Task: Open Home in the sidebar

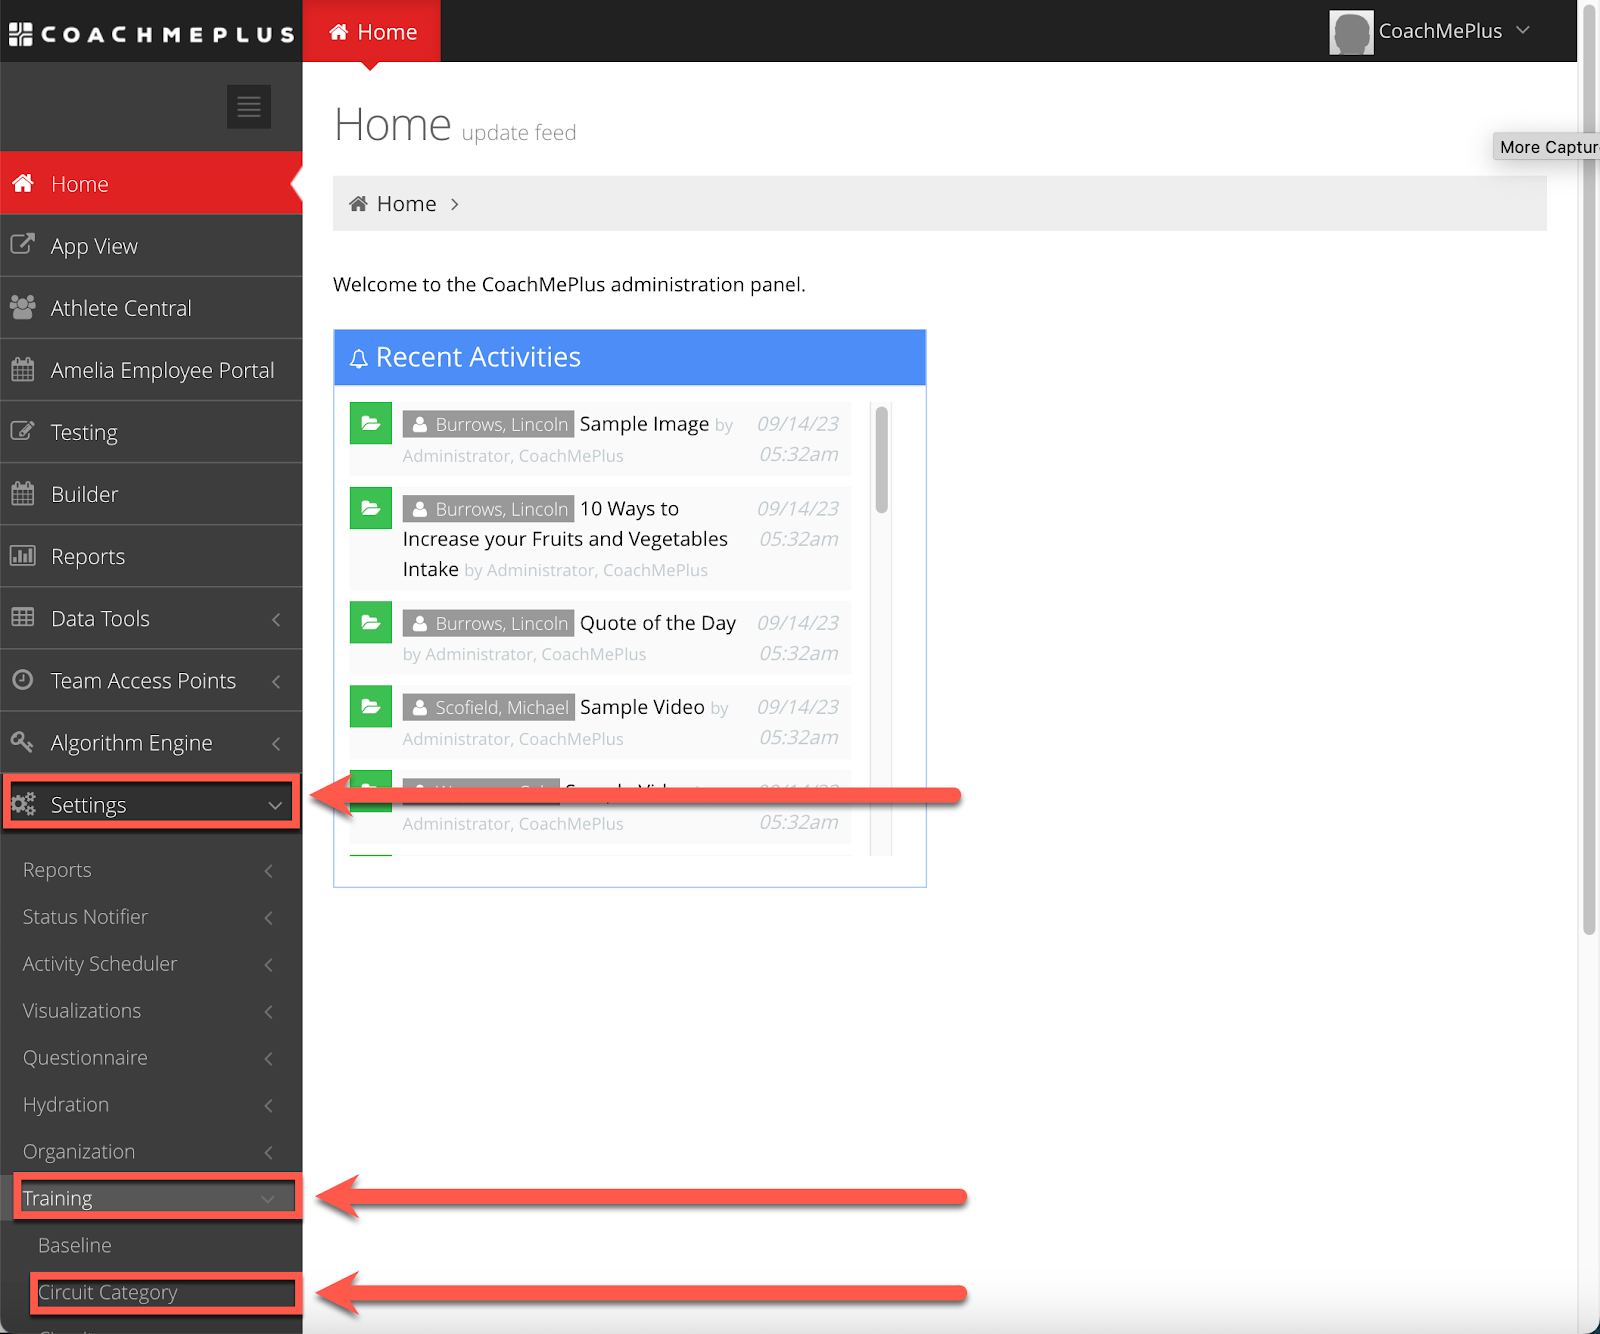Action: click(x=151, y=183)
